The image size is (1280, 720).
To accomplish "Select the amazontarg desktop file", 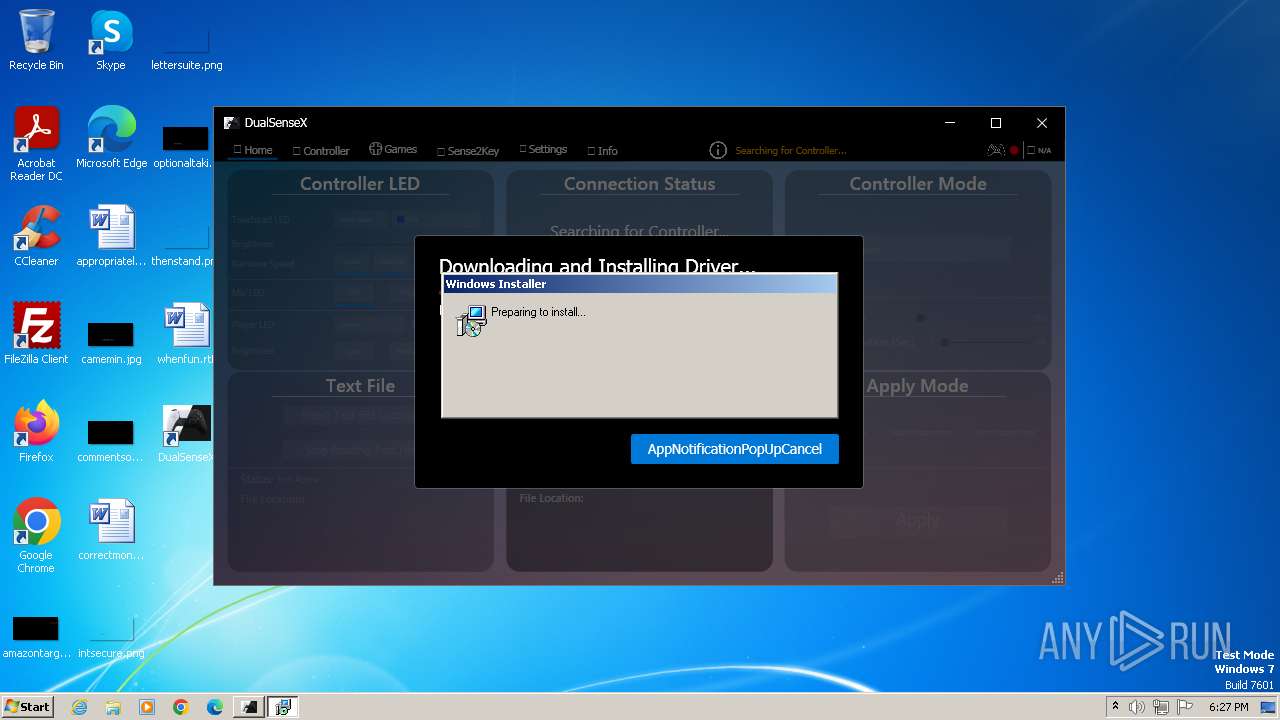I will click(36, 638).
